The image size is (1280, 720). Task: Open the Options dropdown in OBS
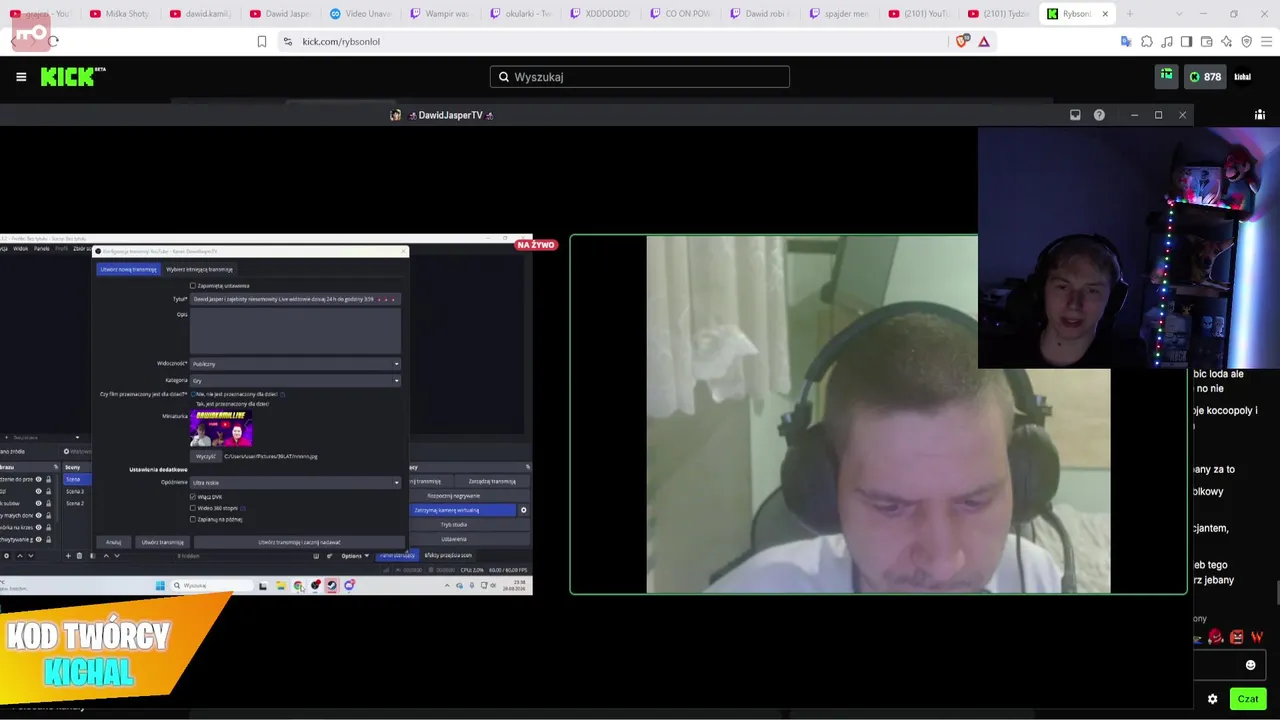click(x=354, y=555)
